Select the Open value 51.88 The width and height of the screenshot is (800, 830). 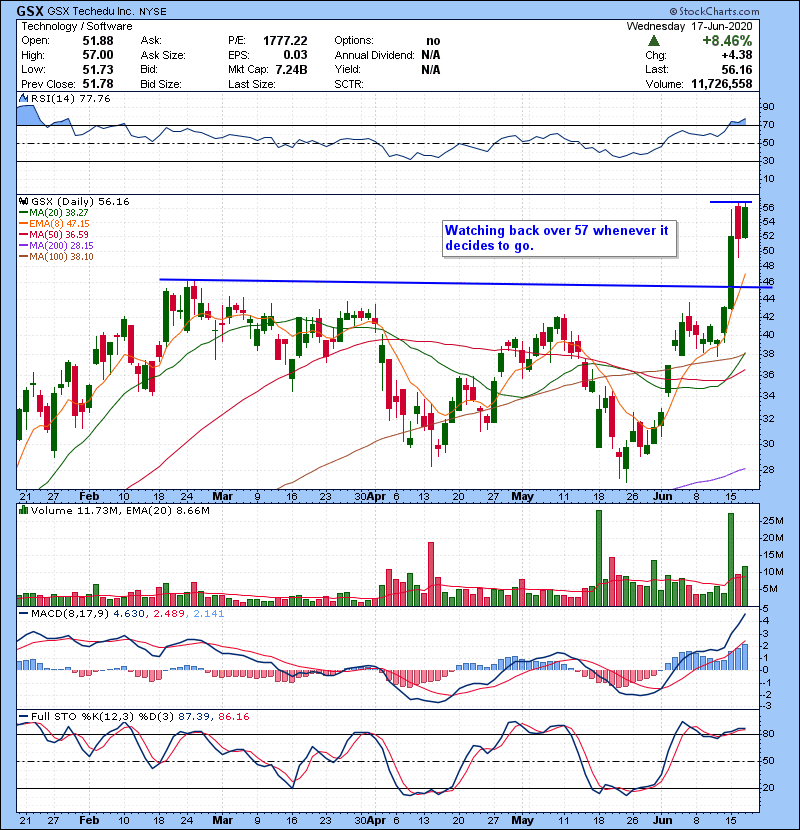tap(98, 41)
